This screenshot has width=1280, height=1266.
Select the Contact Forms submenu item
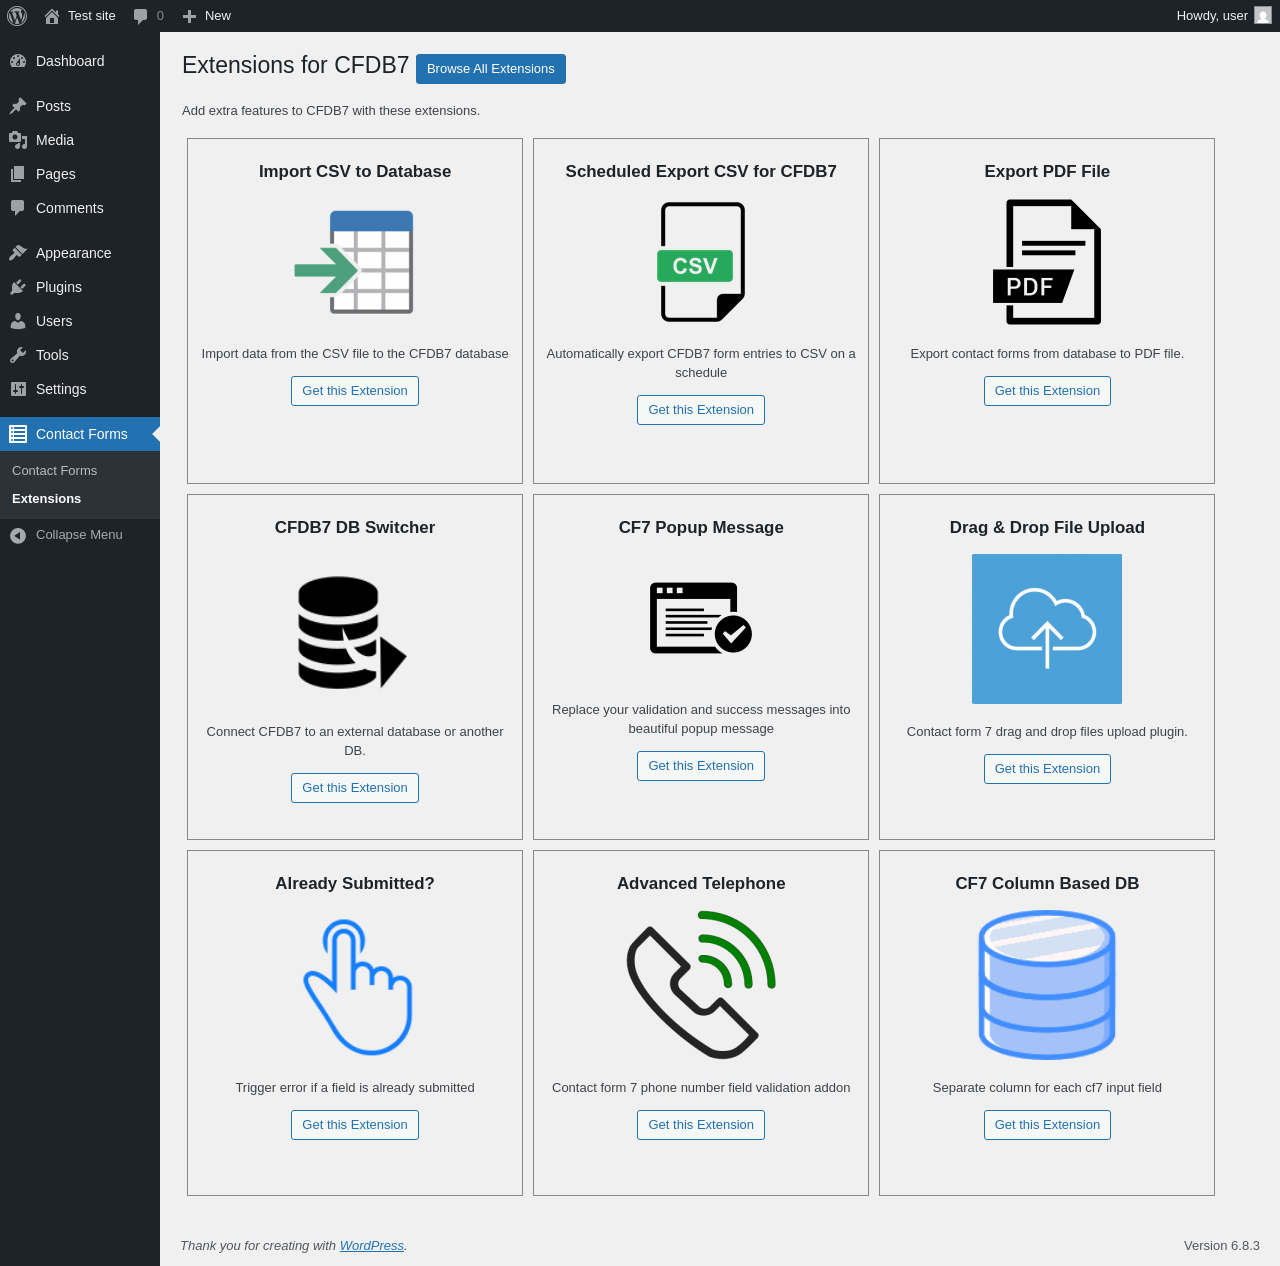(55, 471)
